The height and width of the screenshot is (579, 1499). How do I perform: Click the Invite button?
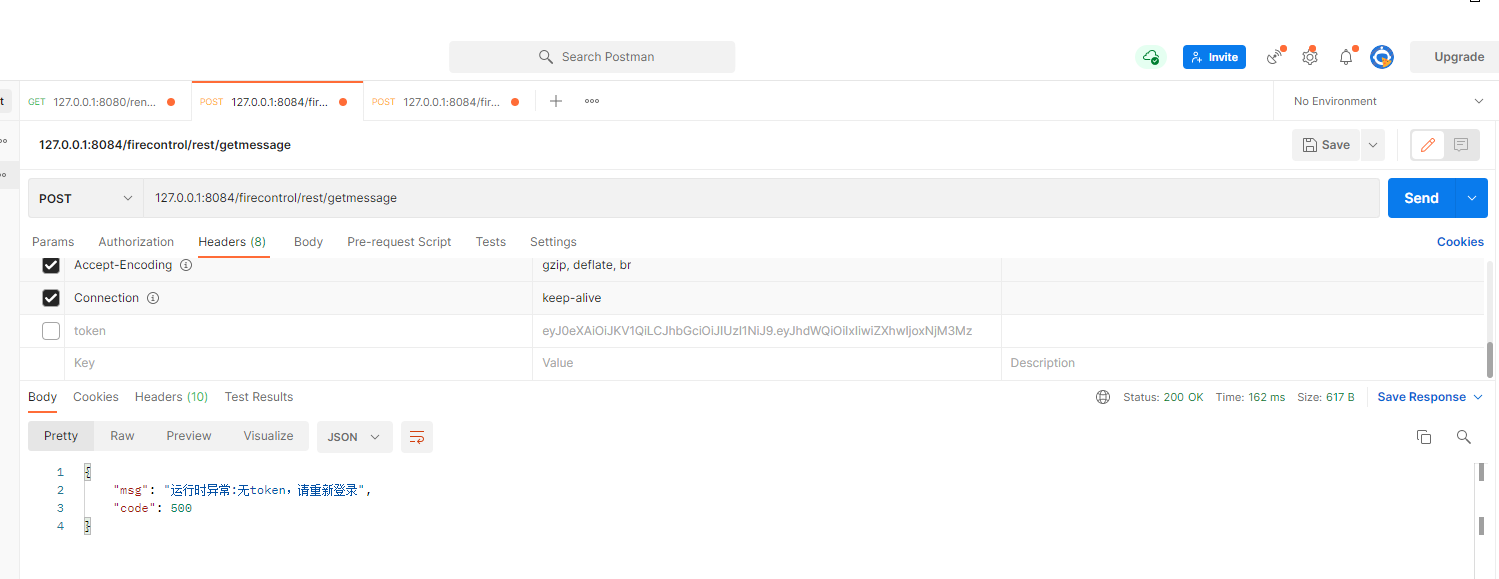[x=1214, y=57]
